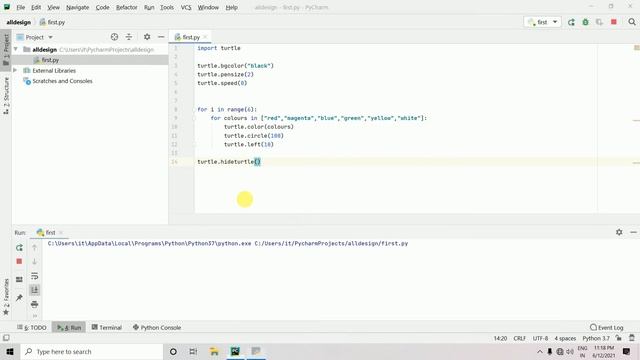The height and width of the screenshot is (360, 640).
Task: Open the Project panel settings gear
Action: [147, 37]
